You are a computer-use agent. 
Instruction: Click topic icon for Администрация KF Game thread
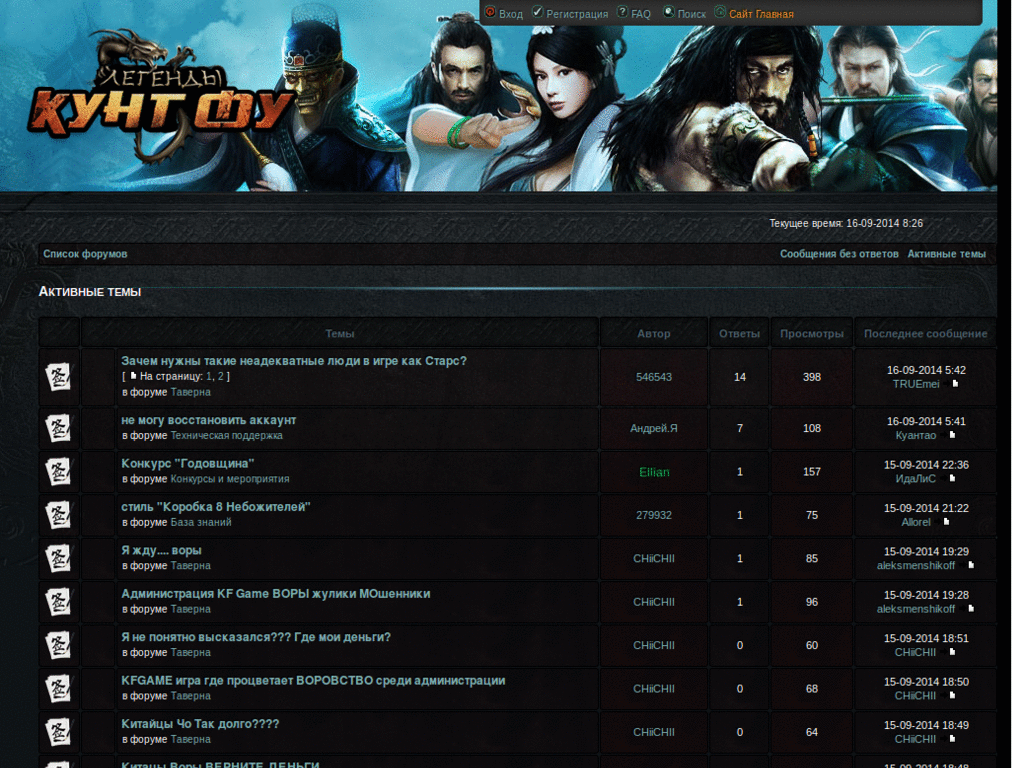click(x=59, y=602)
